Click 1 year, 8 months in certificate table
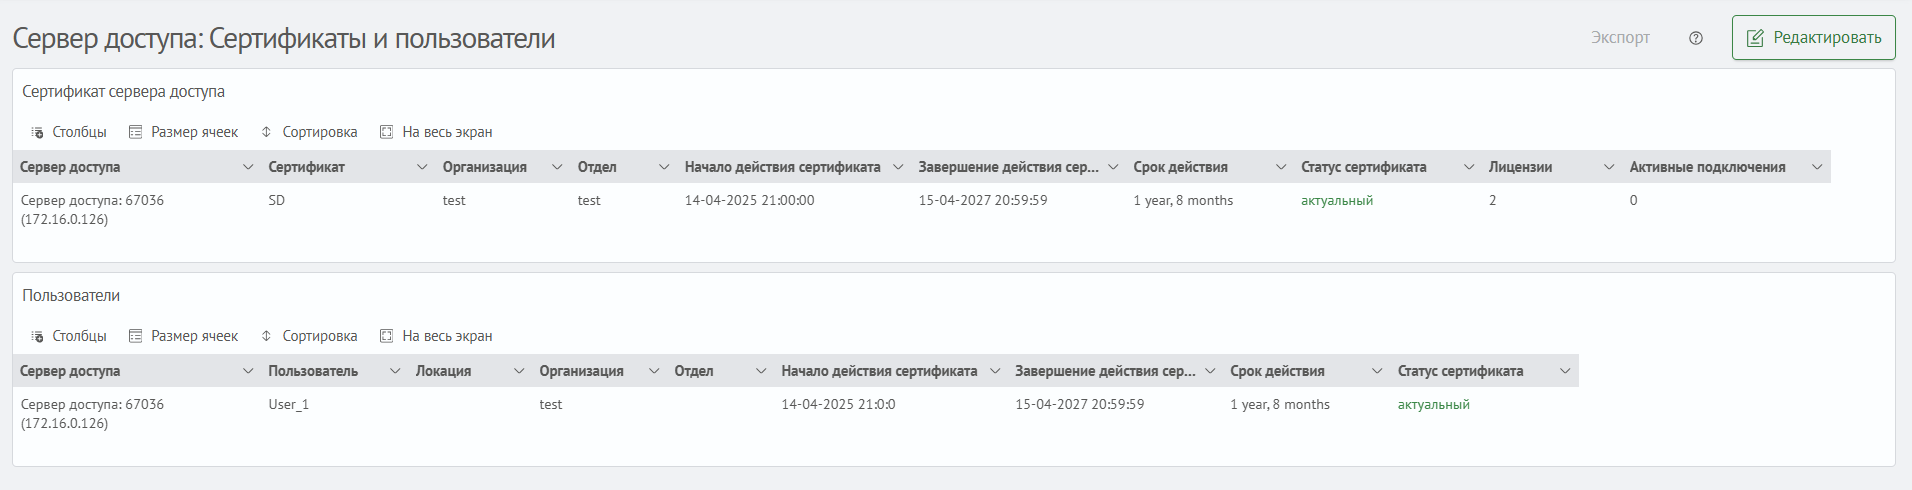The width and height of the screenshot is (1912, 490). coord(1183,200)
